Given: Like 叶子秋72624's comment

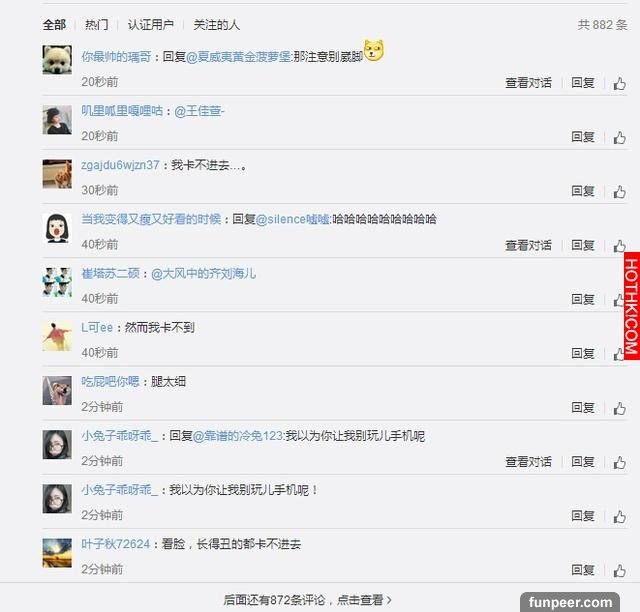Looking at the screenshot, I should point(619,570).
